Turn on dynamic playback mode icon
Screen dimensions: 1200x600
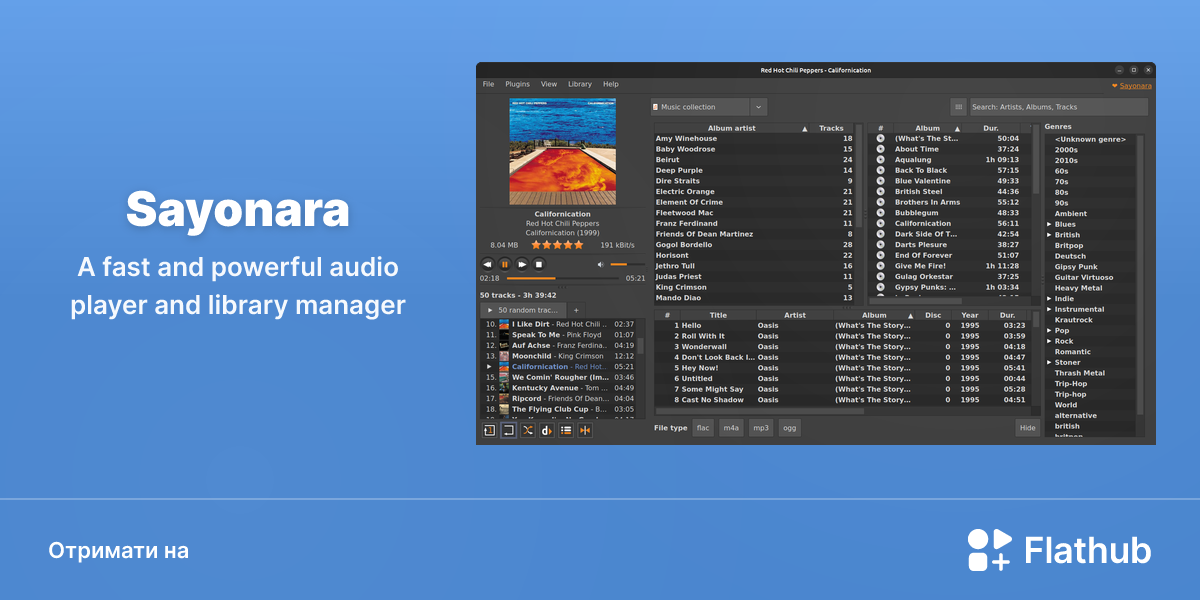[547, 430]
